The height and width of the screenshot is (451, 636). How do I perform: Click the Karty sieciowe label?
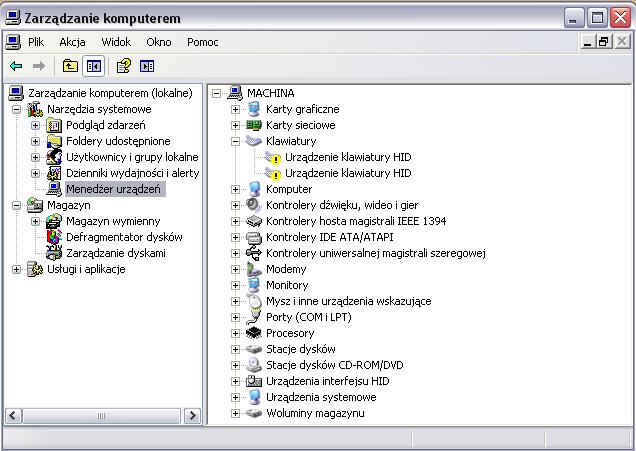coord(301,125)
